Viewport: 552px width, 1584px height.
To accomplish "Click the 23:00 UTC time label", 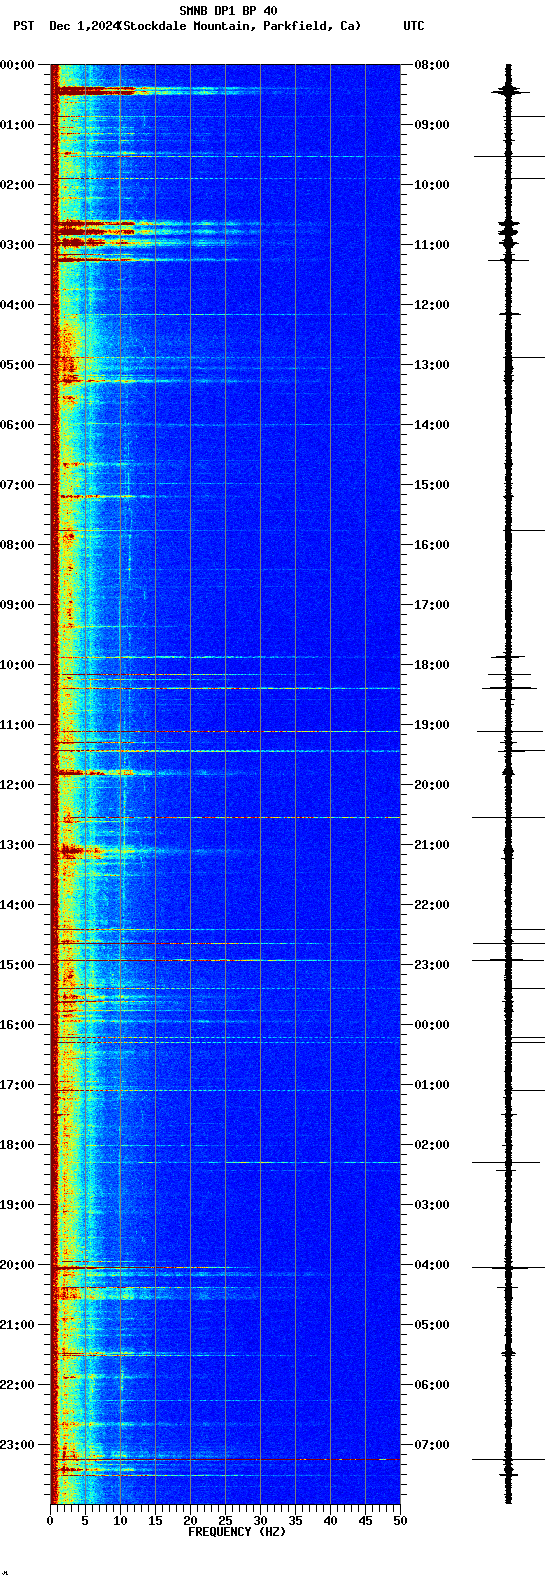I will (432, 965).
